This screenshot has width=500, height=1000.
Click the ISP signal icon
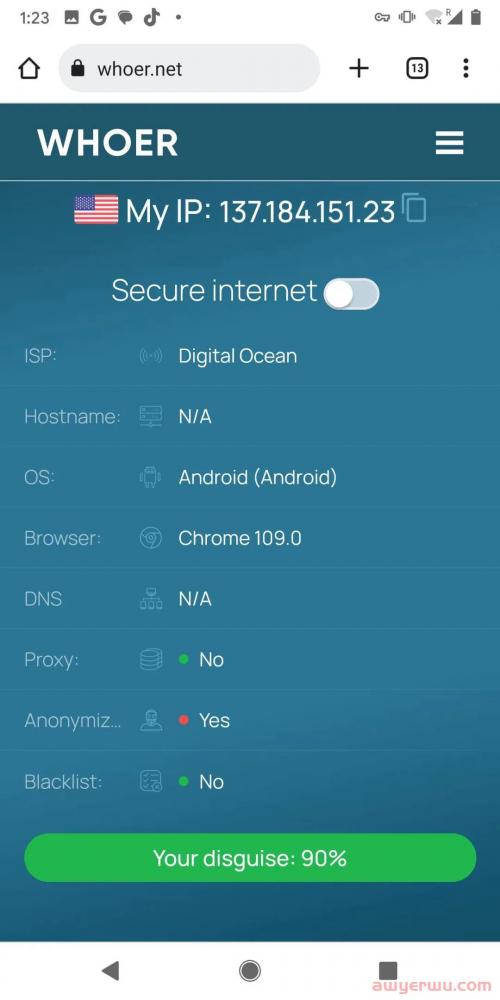coord(151,356)
